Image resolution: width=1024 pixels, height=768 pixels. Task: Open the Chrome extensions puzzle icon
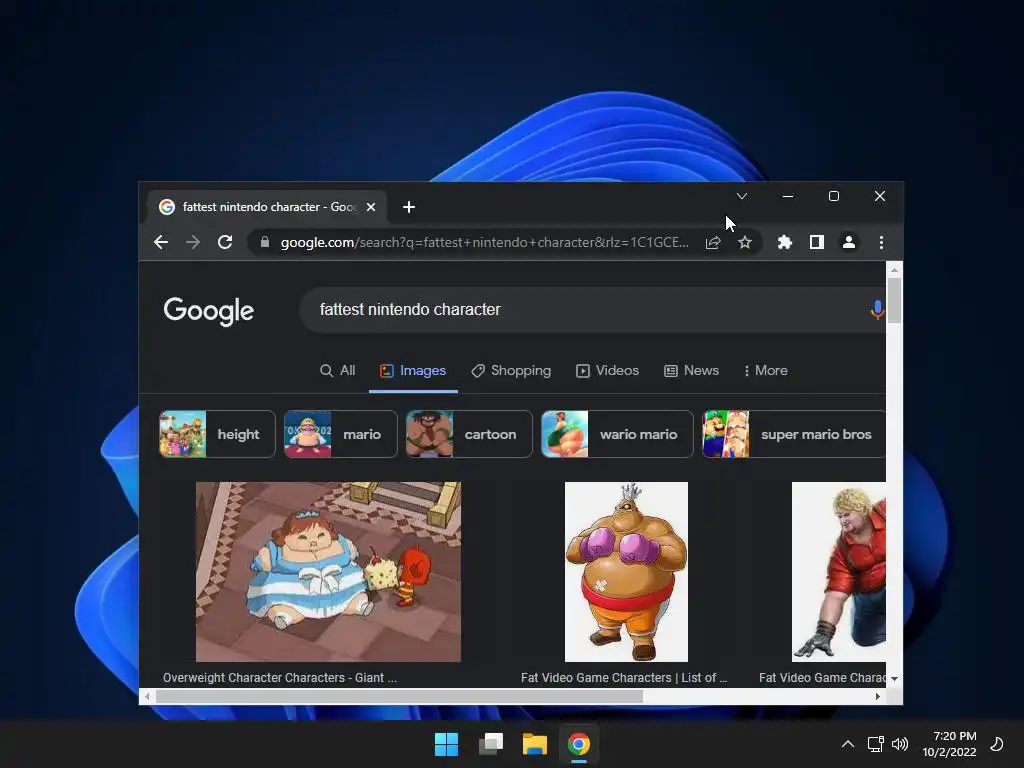click(x=784, y=242)
